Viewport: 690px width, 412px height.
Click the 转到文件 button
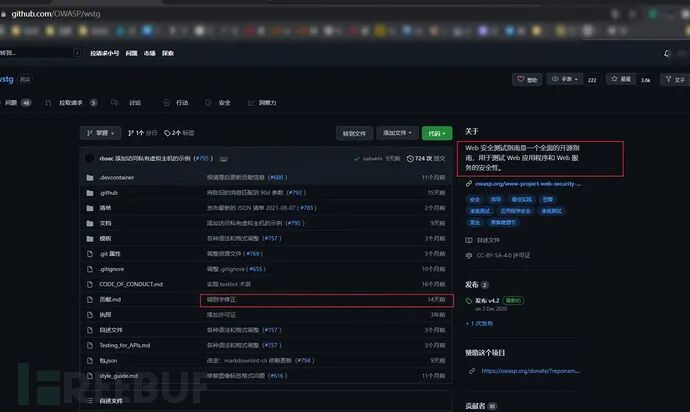point(354,133)
